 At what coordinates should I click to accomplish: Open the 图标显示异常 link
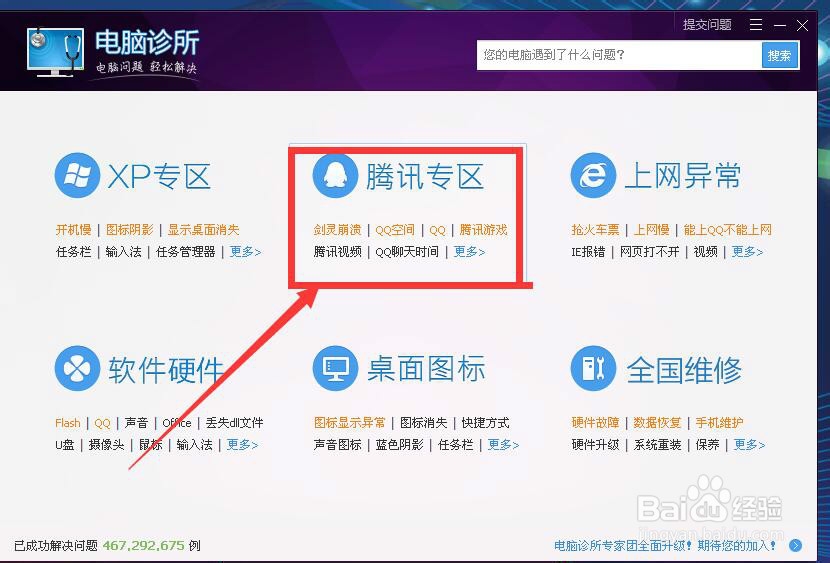tap(349, 423)
